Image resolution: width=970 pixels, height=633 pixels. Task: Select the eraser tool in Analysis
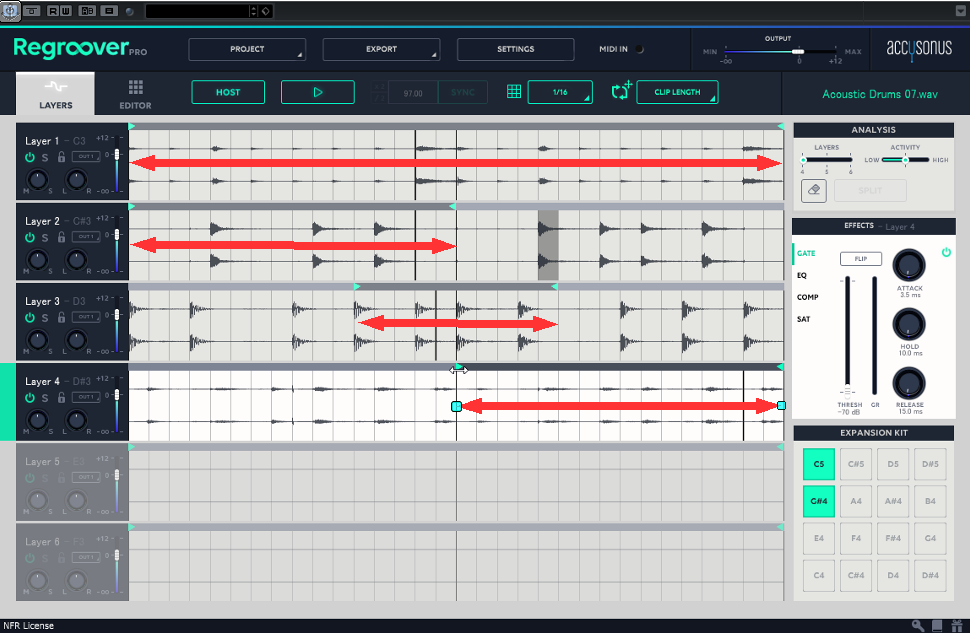tap(813, 191)
